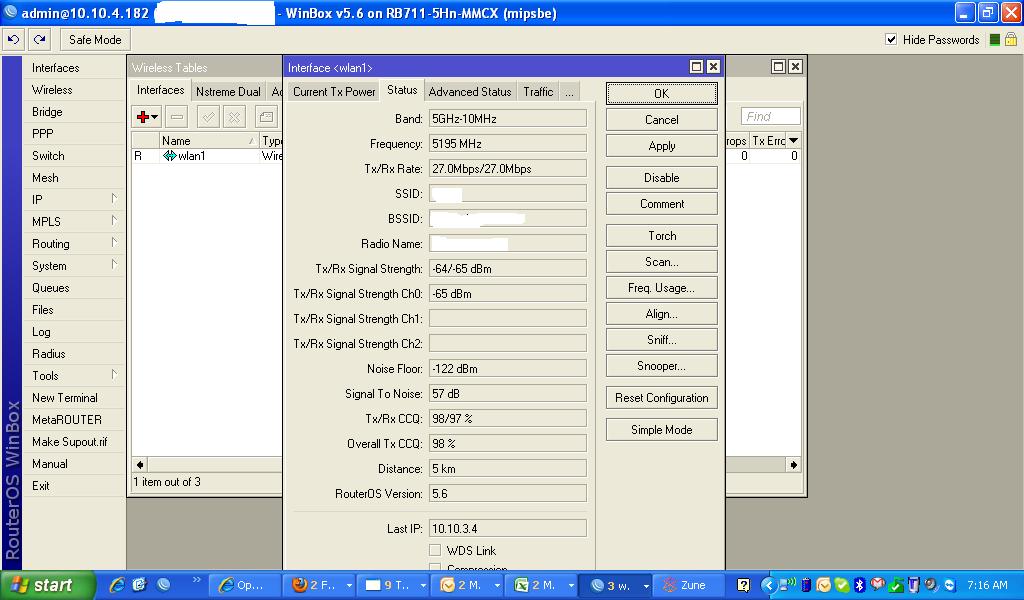Click the enable checkmark icon in Wireless Tables
Viewport: 1024px width, 600px height.
[x=208, y=117]
